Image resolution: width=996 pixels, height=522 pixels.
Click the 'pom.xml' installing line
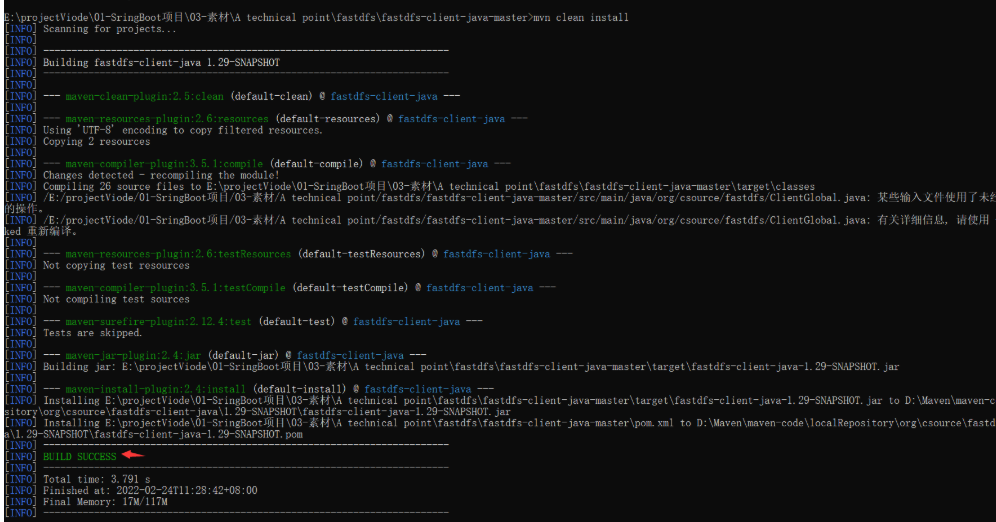pos(498,429)
